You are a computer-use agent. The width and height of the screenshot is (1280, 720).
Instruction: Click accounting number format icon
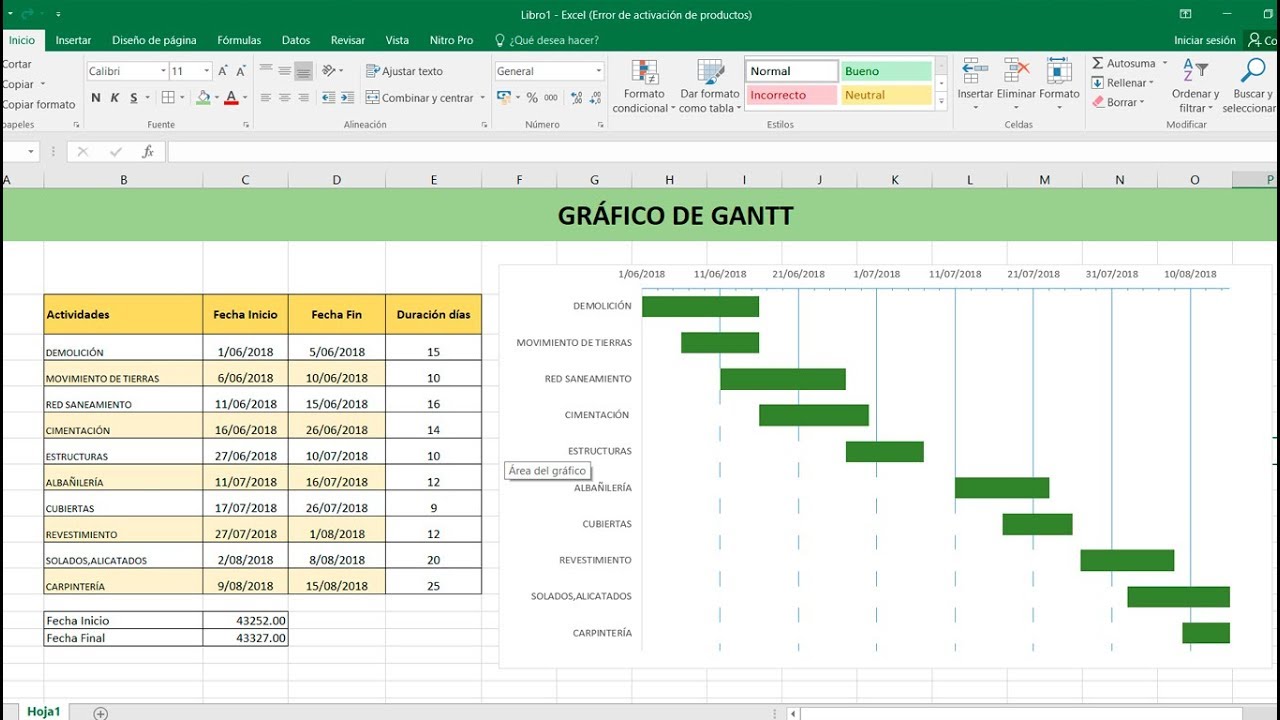(x=503, y=98)
